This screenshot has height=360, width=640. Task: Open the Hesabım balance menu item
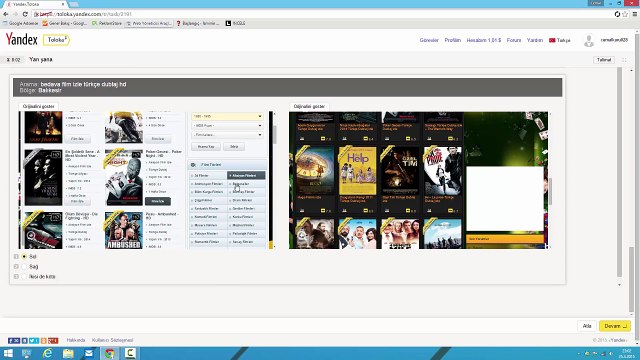pos(484,40)
